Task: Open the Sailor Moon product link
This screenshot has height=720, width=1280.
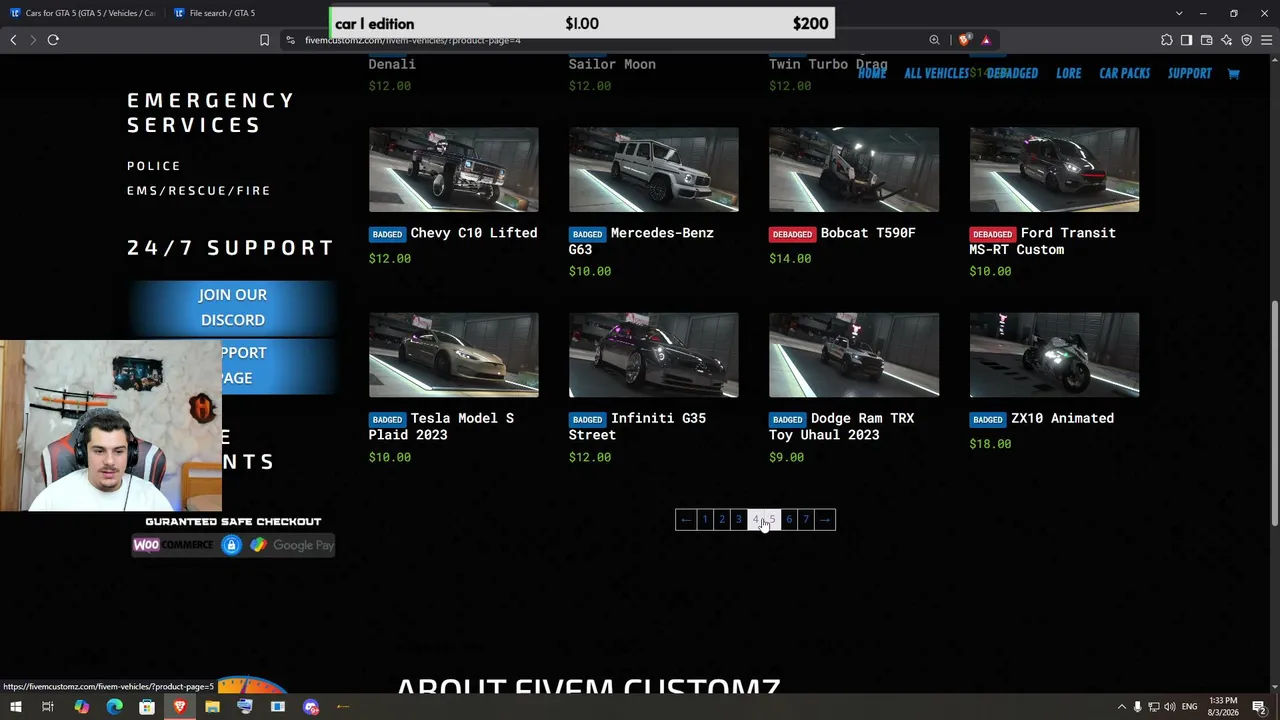Action: click(612, 64)
